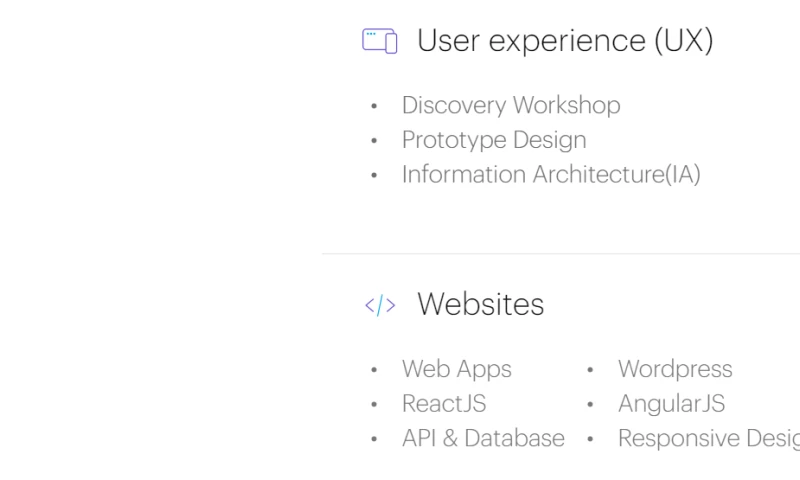Select the ReactJS list item

(444, 404)
